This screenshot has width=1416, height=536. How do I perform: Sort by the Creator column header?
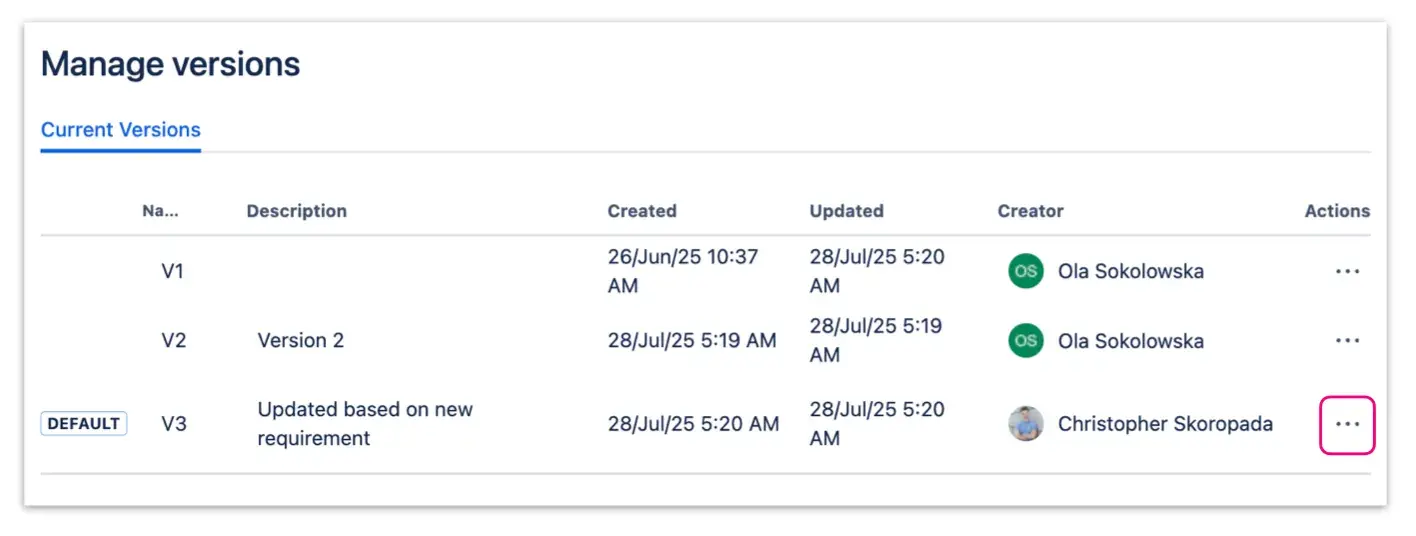pyautogui.click(x=1030, y=211)
